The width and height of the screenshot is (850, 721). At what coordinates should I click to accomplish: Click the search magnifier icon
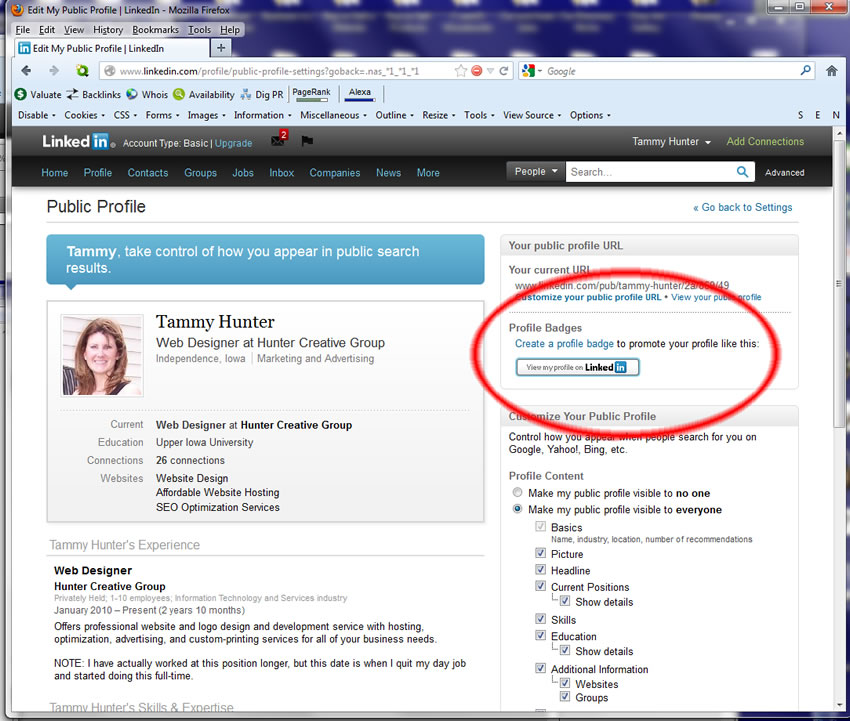pyautogui.click(x=741, y=172)
